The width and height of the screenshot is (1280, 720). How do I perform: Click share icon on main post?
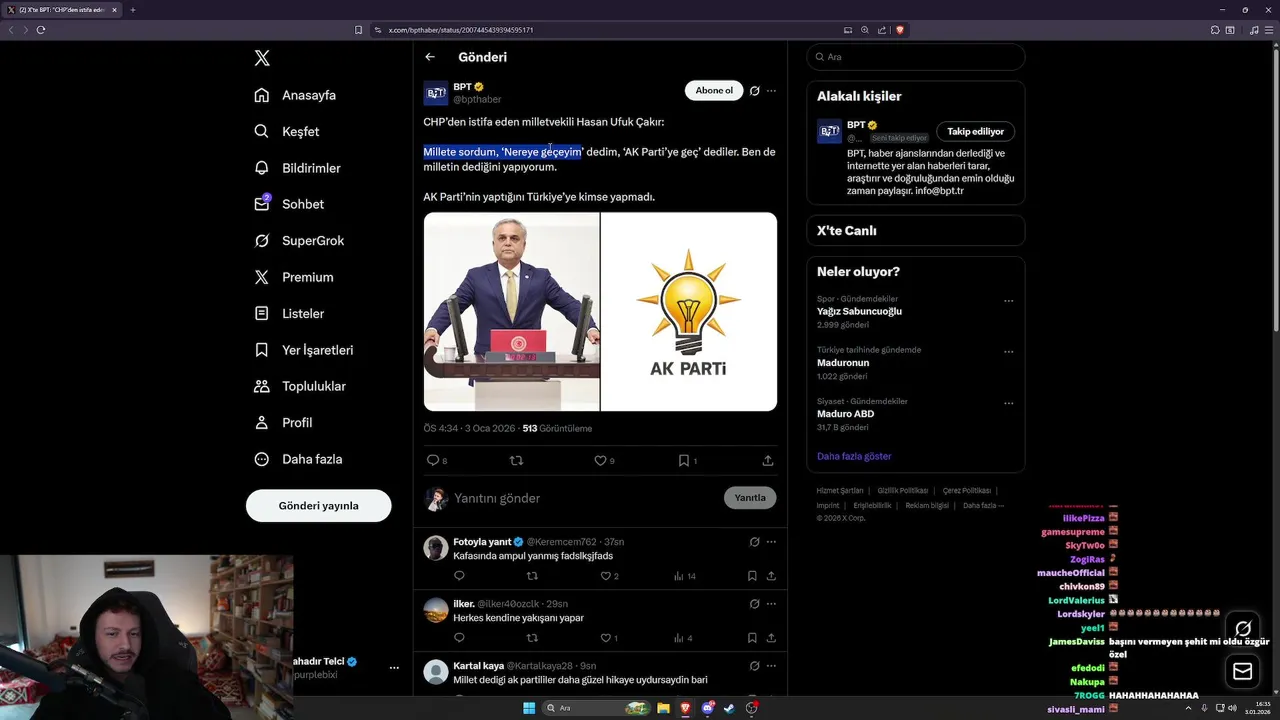pyautogui.click(x=768, y=461)
